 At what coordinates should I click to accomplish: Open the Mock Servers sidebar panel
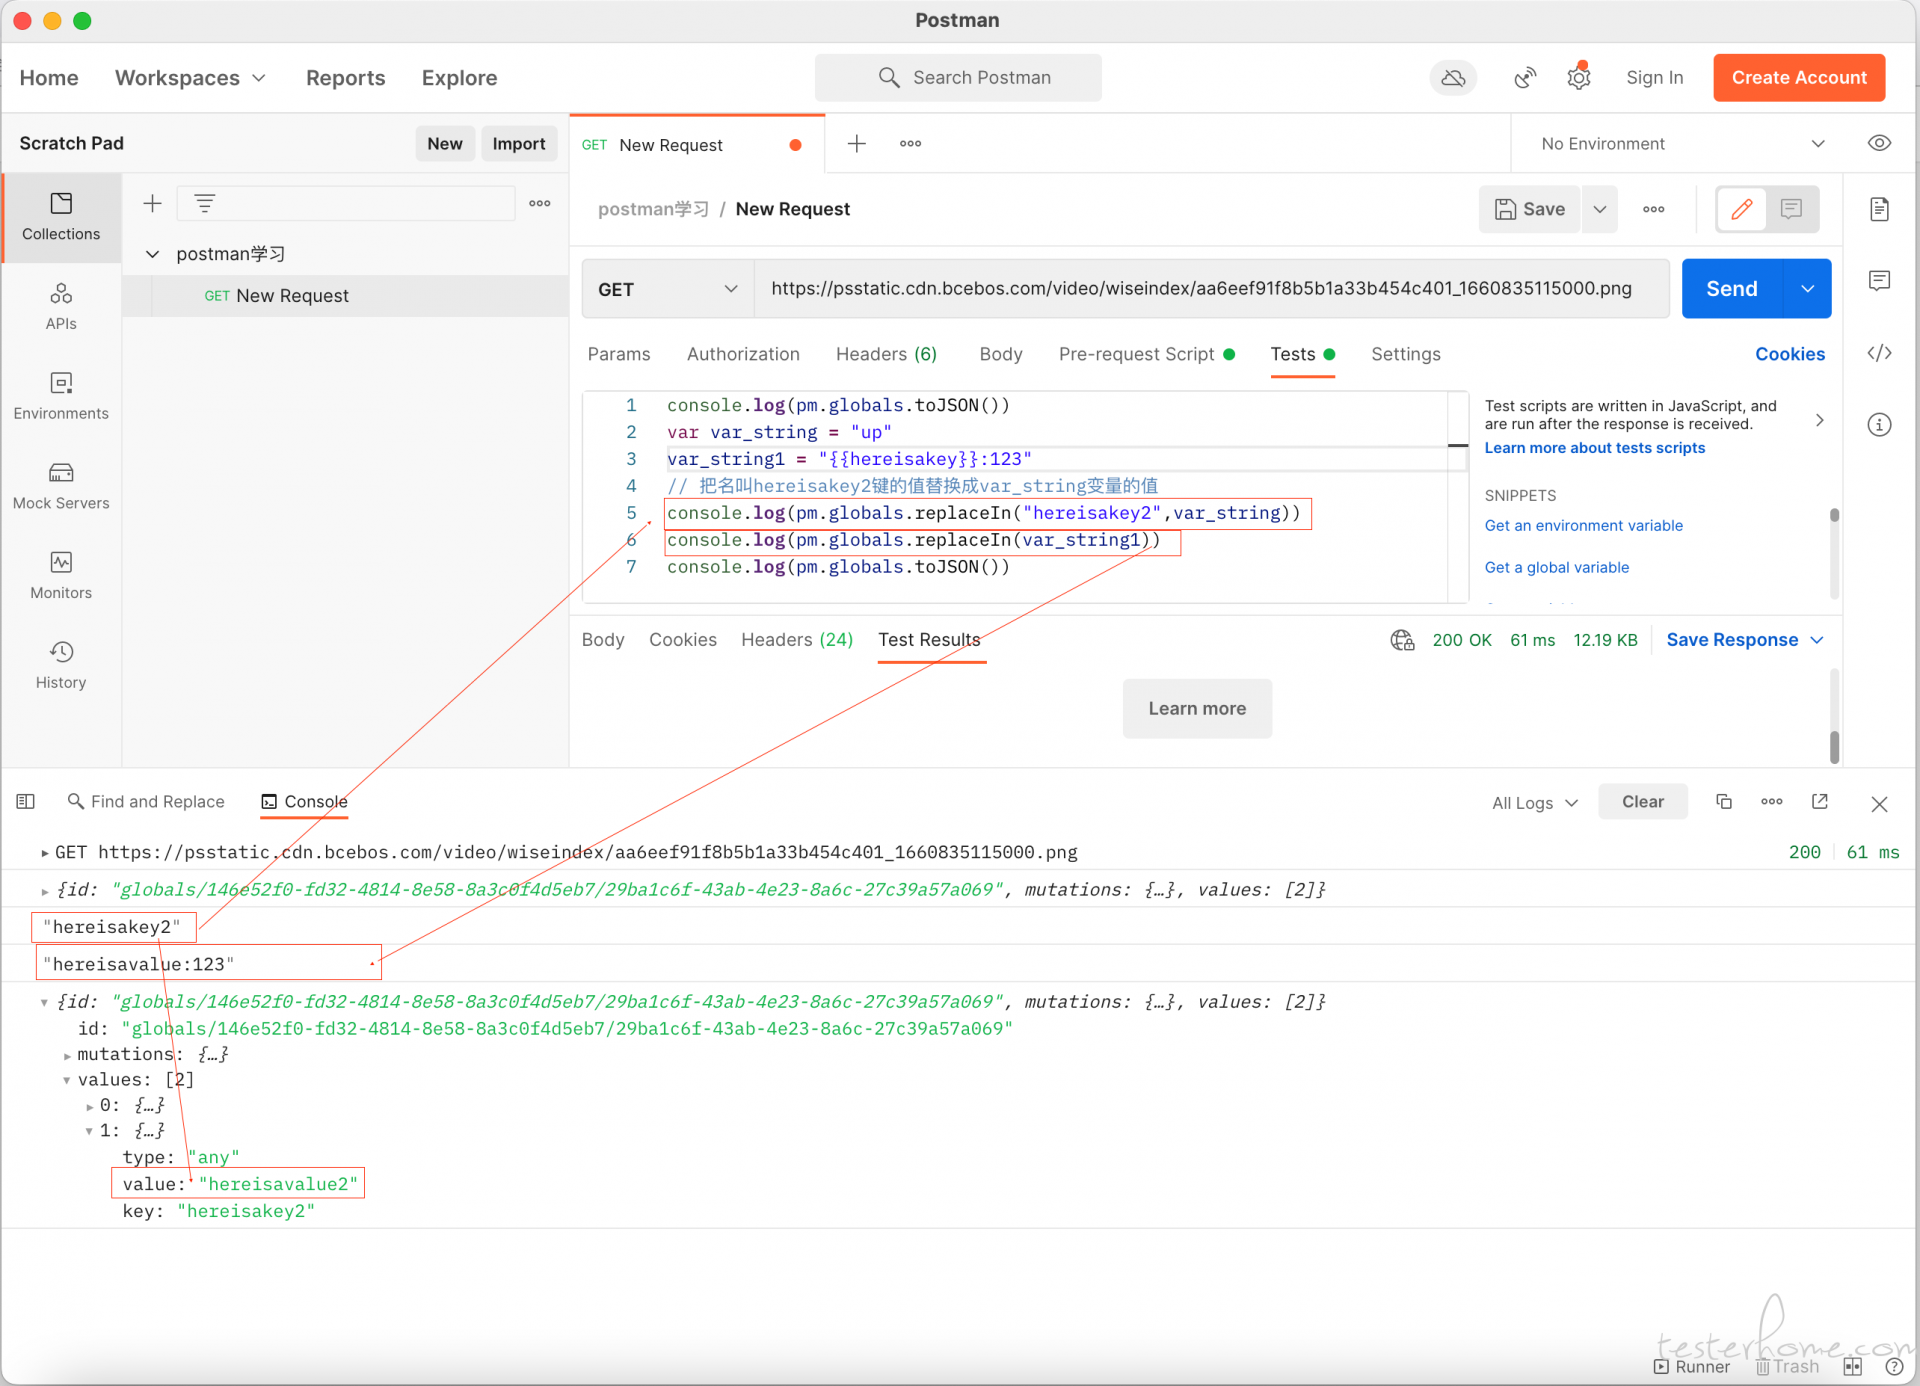(x=61, y=487)
